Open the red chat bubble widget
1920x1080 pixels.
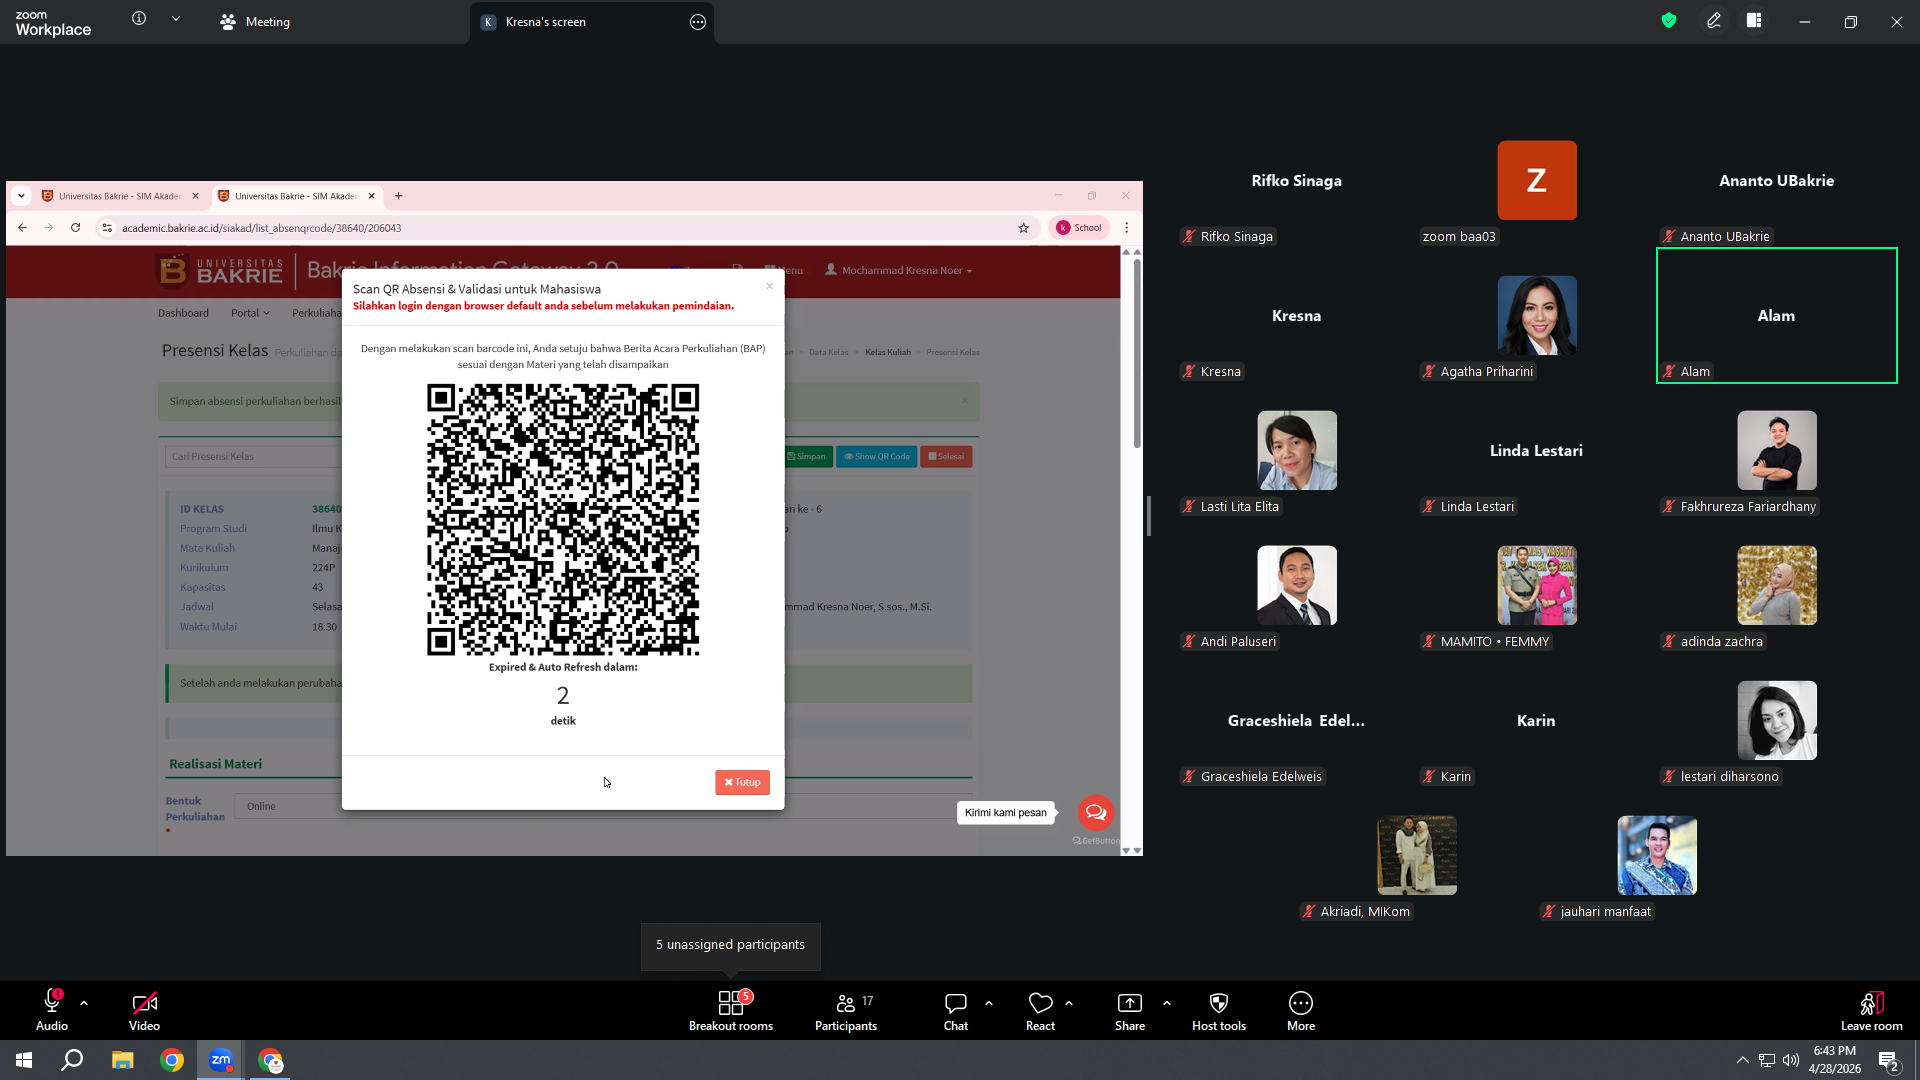[1096, 812]
